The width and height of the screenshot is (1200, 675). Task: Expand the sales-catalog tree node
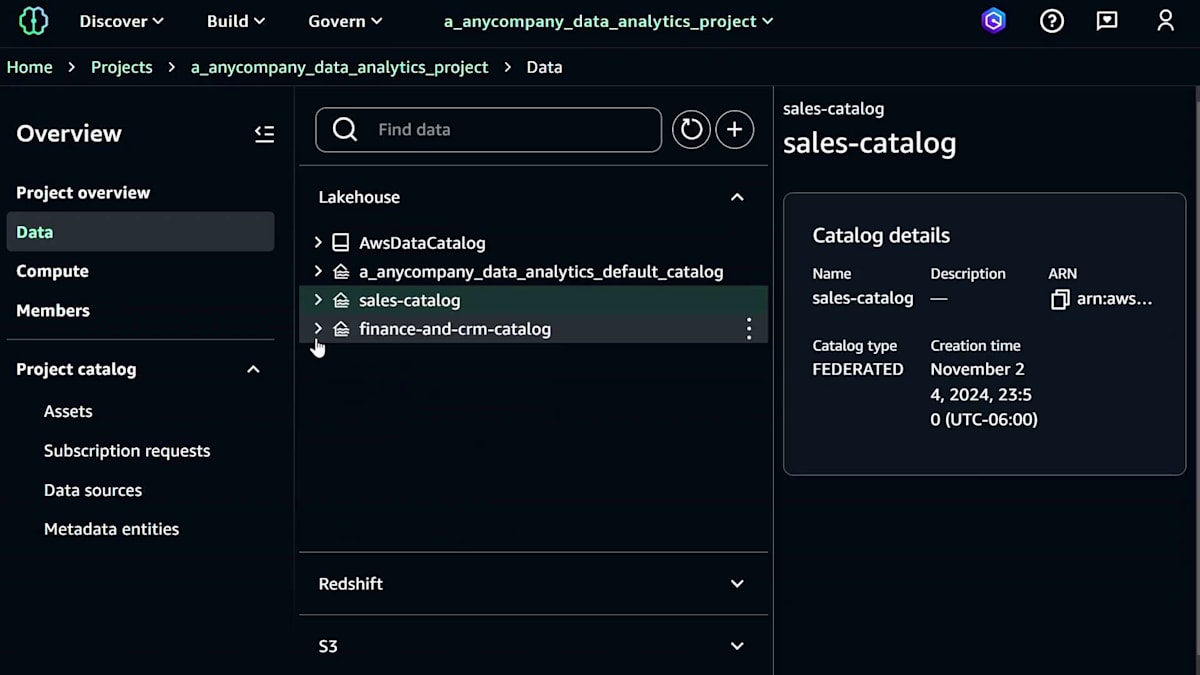click(318, 300)
